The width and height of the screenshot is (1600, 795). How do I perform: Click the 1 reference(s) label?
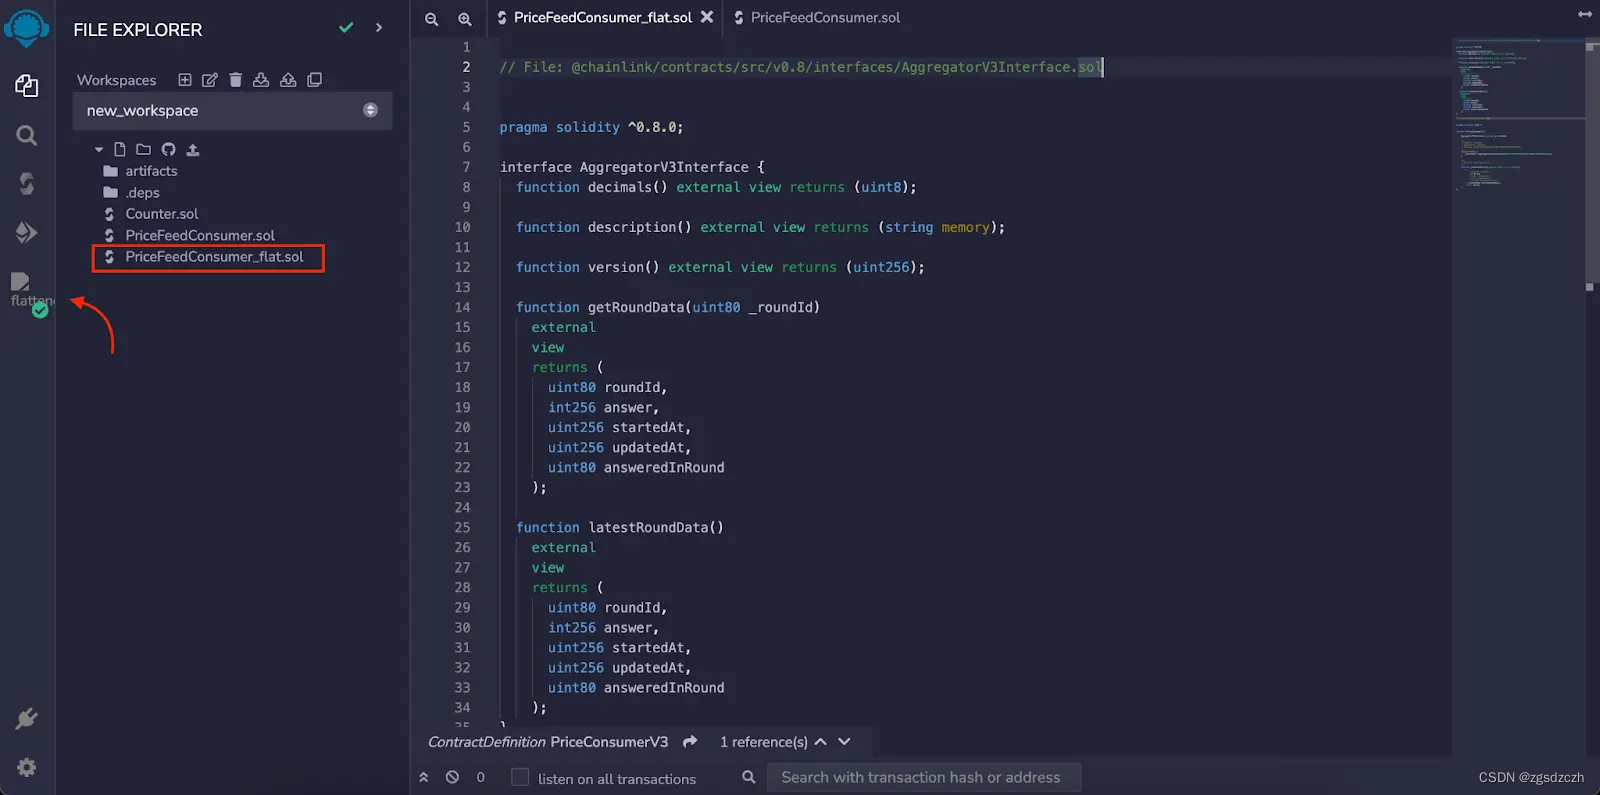(x=763, y=742)
